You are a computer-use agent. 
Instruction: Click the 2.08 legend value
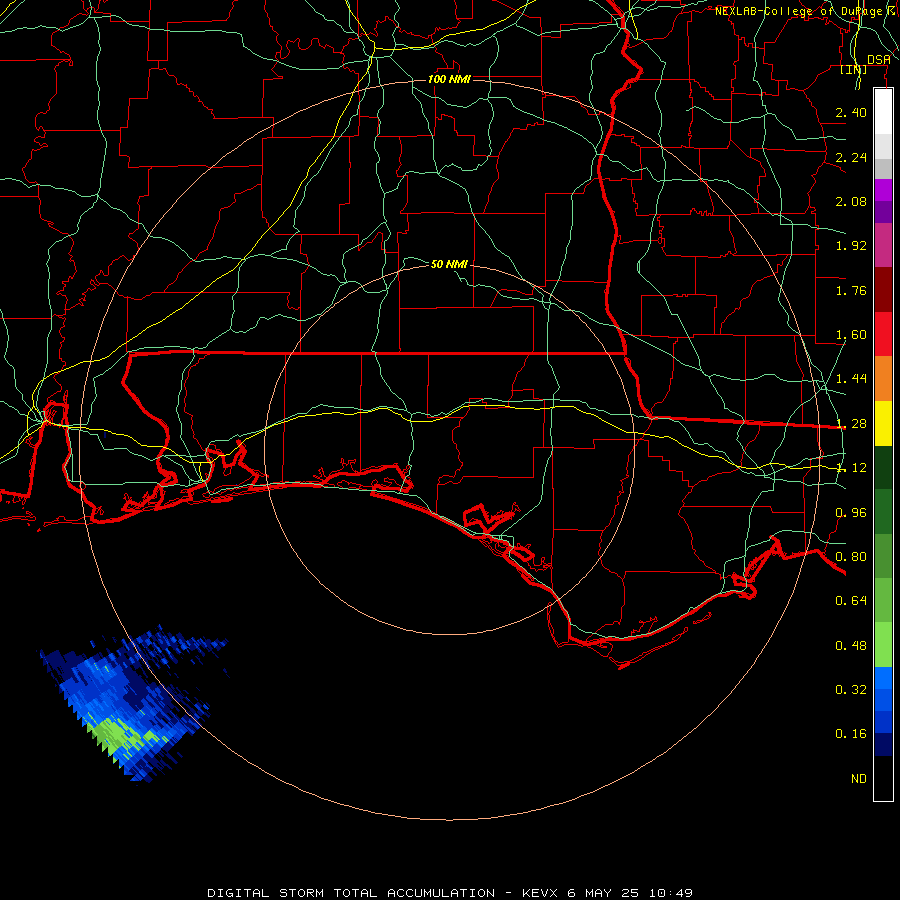(x=851, y=201)
